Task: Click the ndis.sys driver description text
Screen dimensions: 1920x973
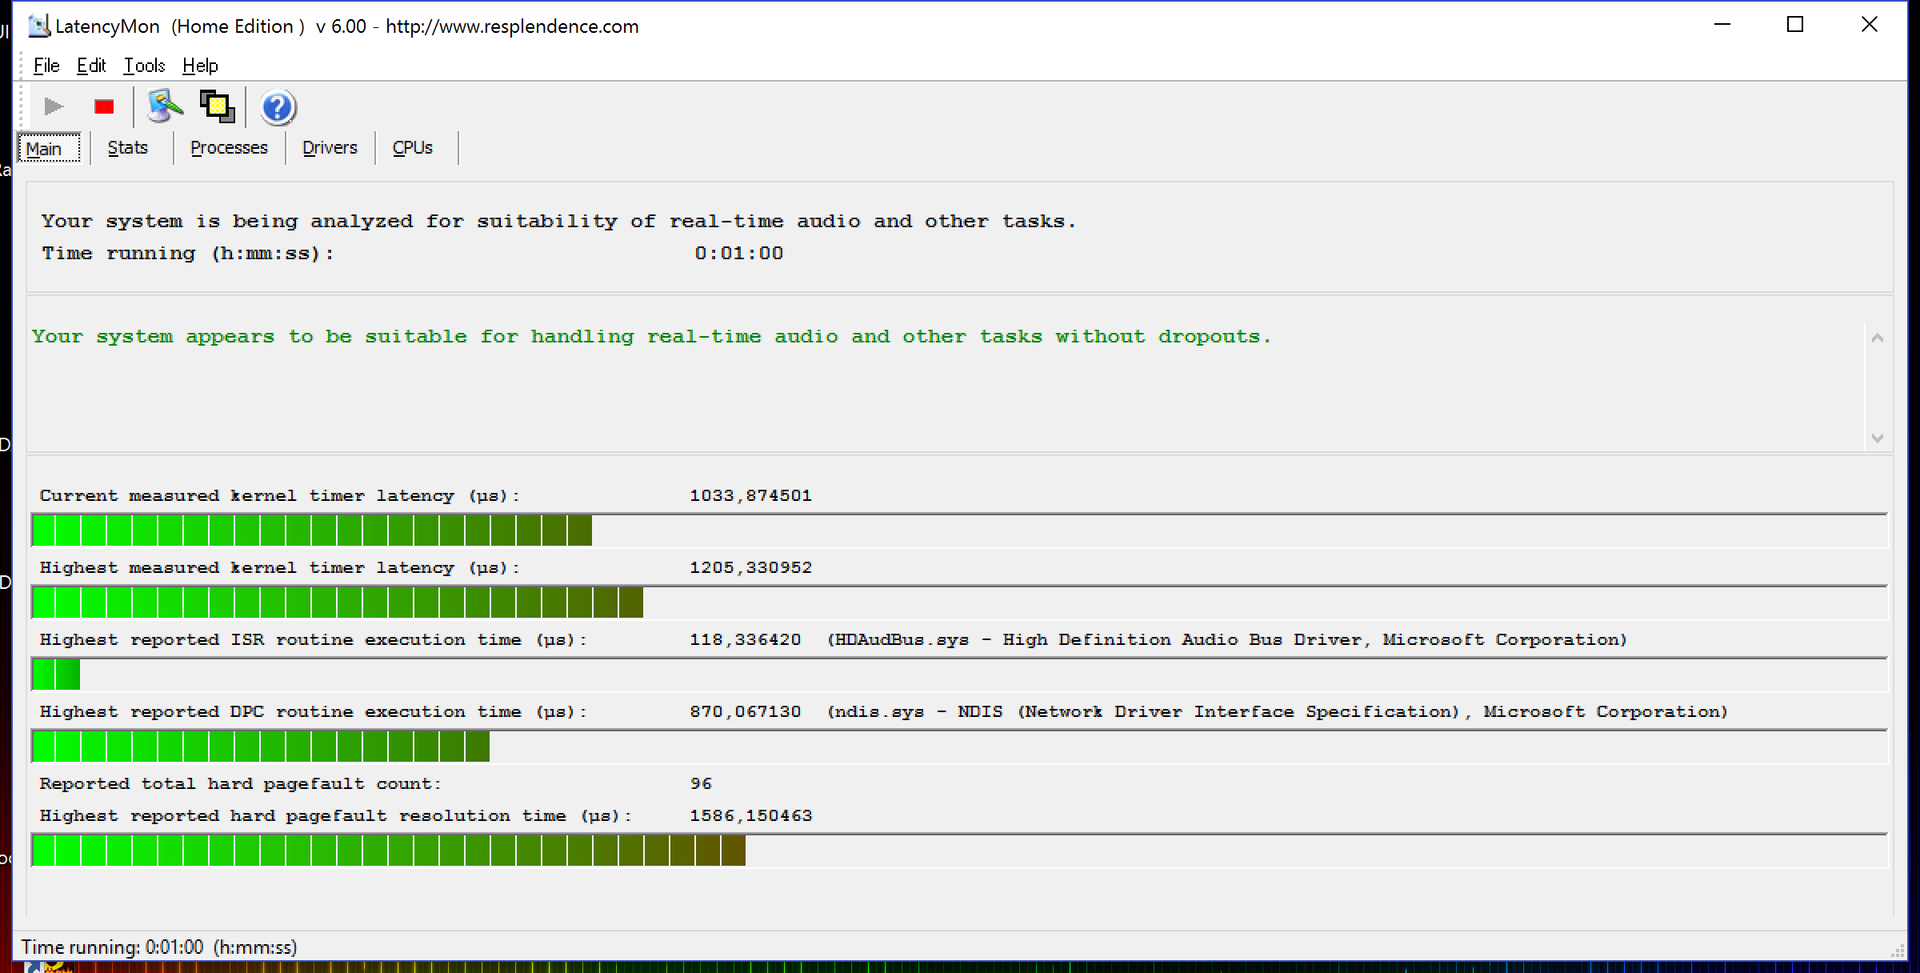Action: click(1277, 712)
